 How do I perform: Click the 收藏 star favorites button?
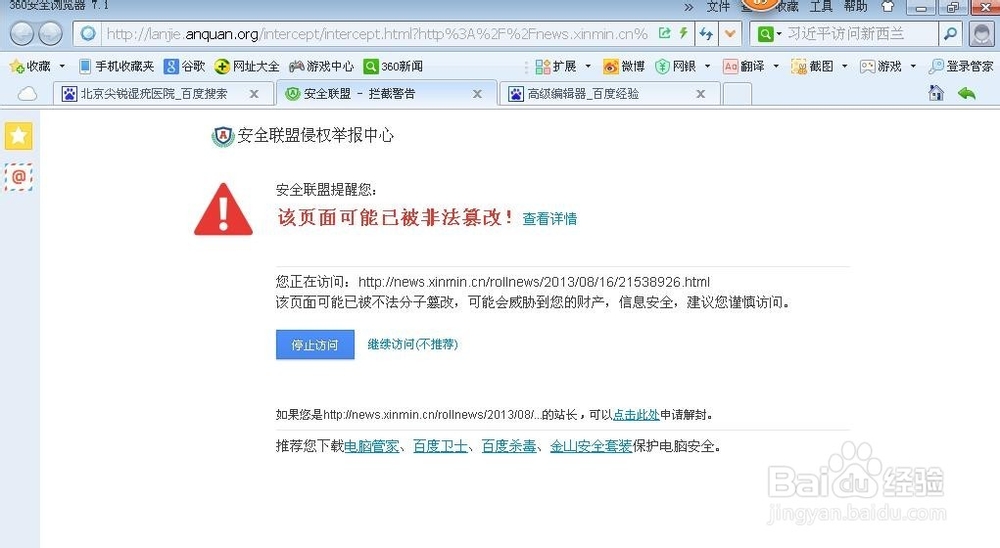click(31, 66)
